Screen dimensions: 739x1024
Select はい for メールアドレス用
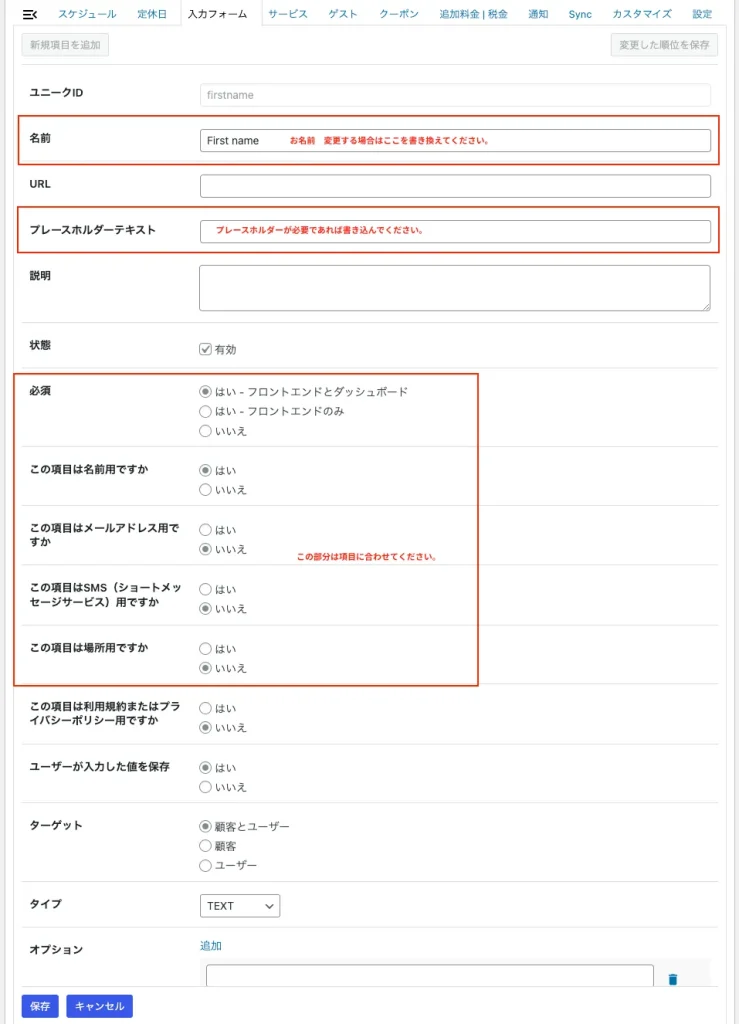205,530
